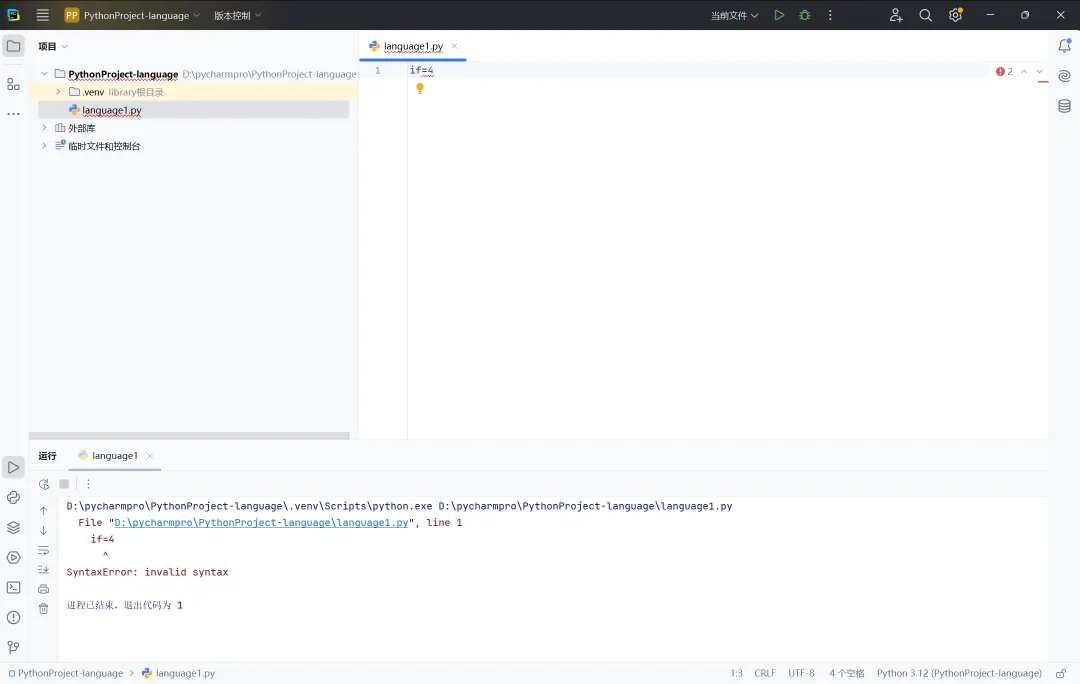This screenshot has height=684, width=1080.
Task: Open the Run tool window icon
Action: click(x=13, y=467)
